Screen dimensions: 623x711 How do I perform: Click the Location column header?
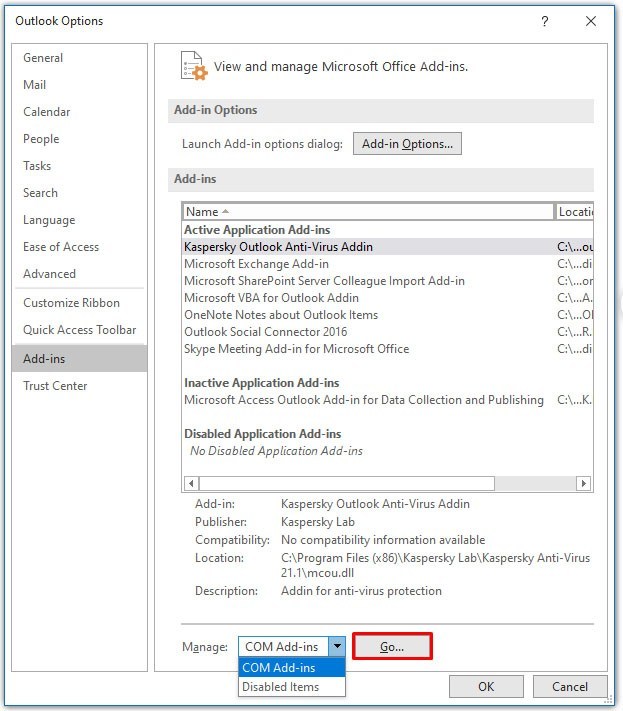[x=574, y=212]
